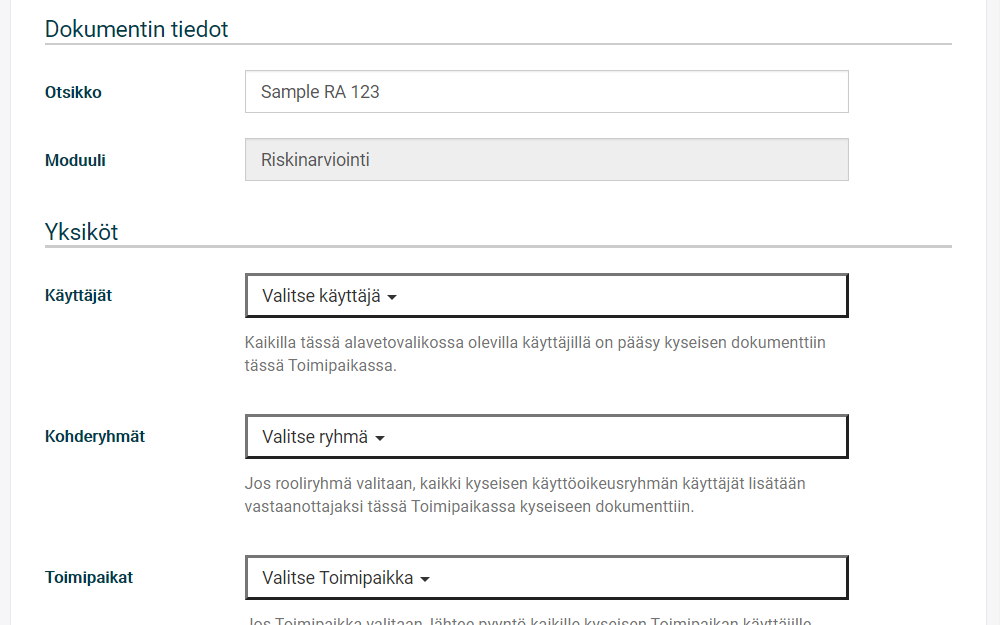This screenshot has height=625, width=1000.
Task: Select the Kohderyhmät label
Action: [x=95, y=436]
